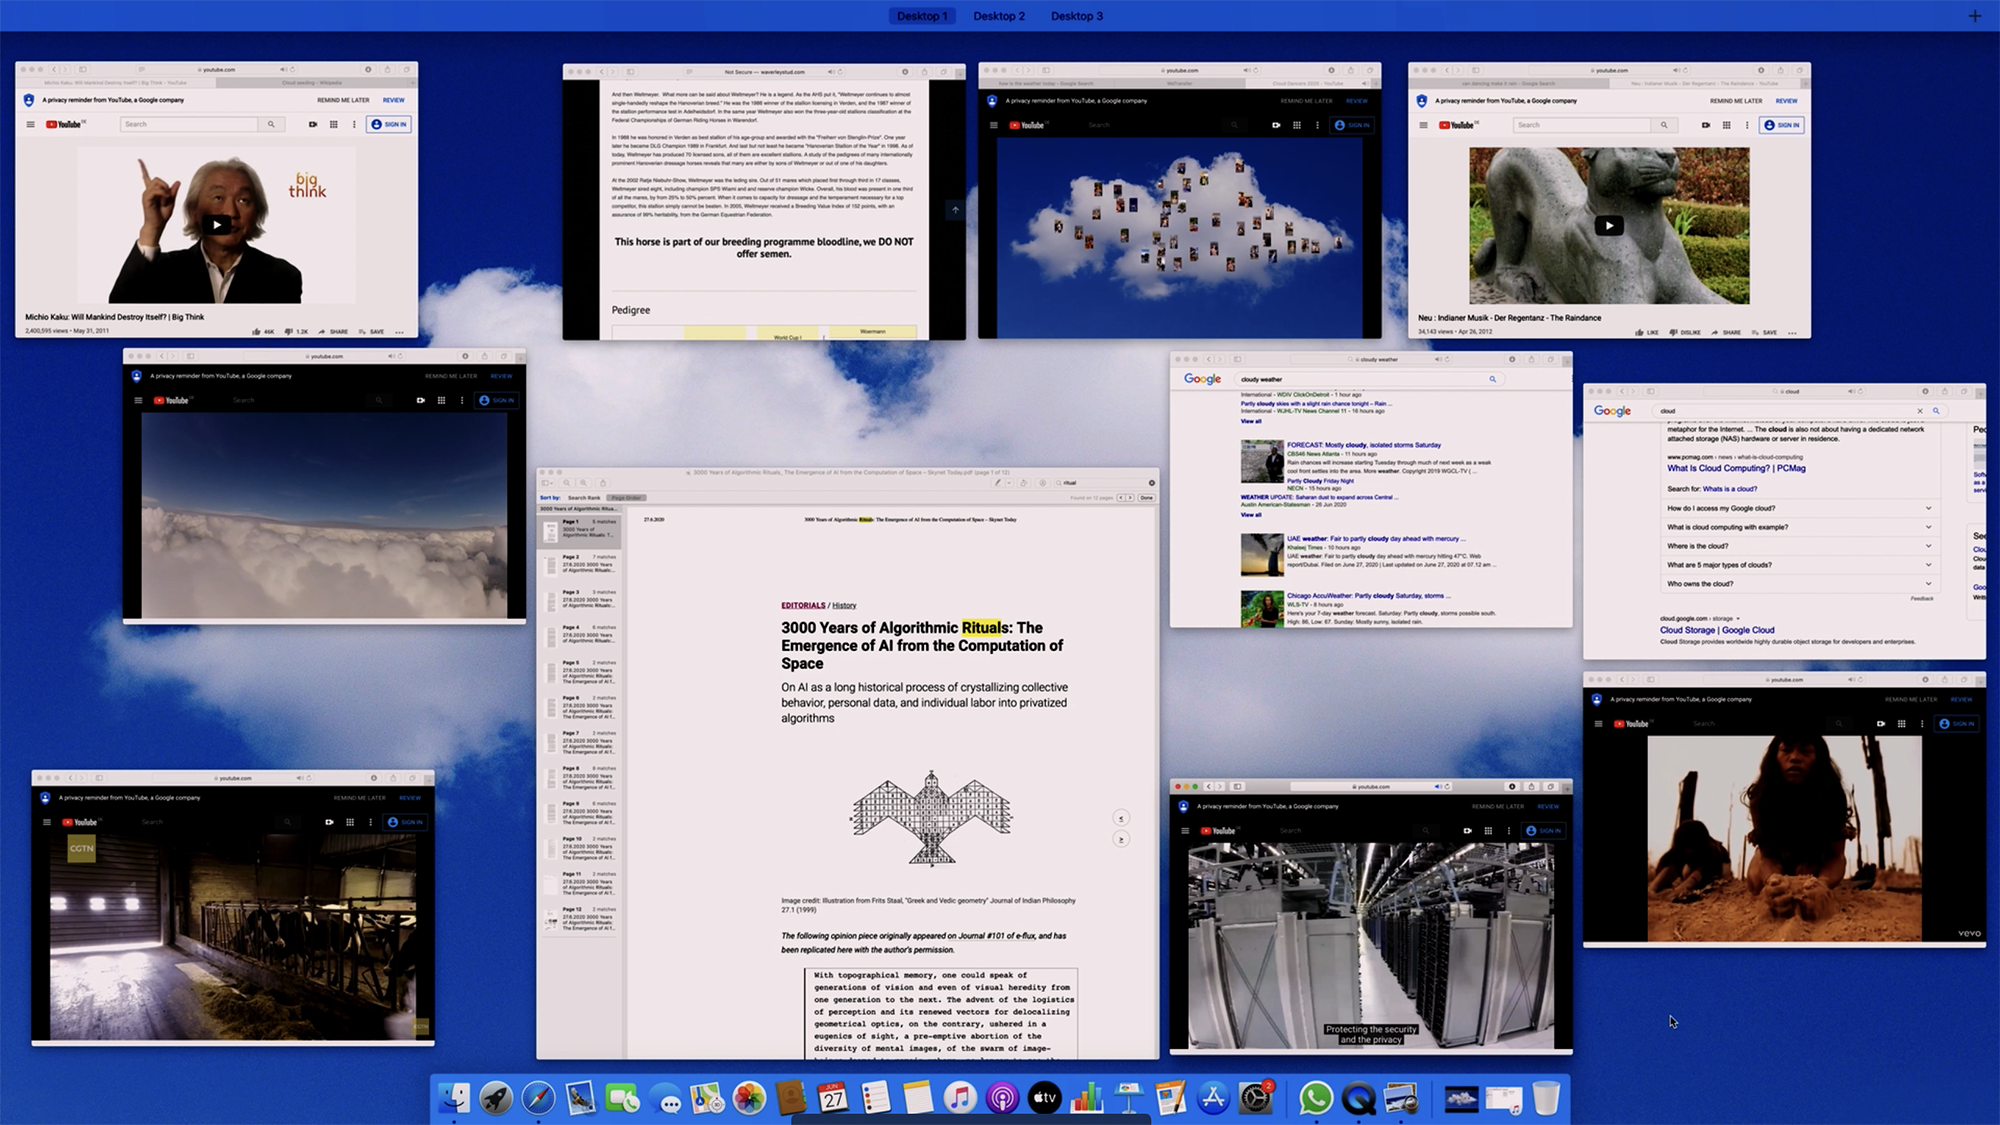The image size is (2000, 1125).
Task: Switch to Desktop 1 space
Action: (922, 16)
